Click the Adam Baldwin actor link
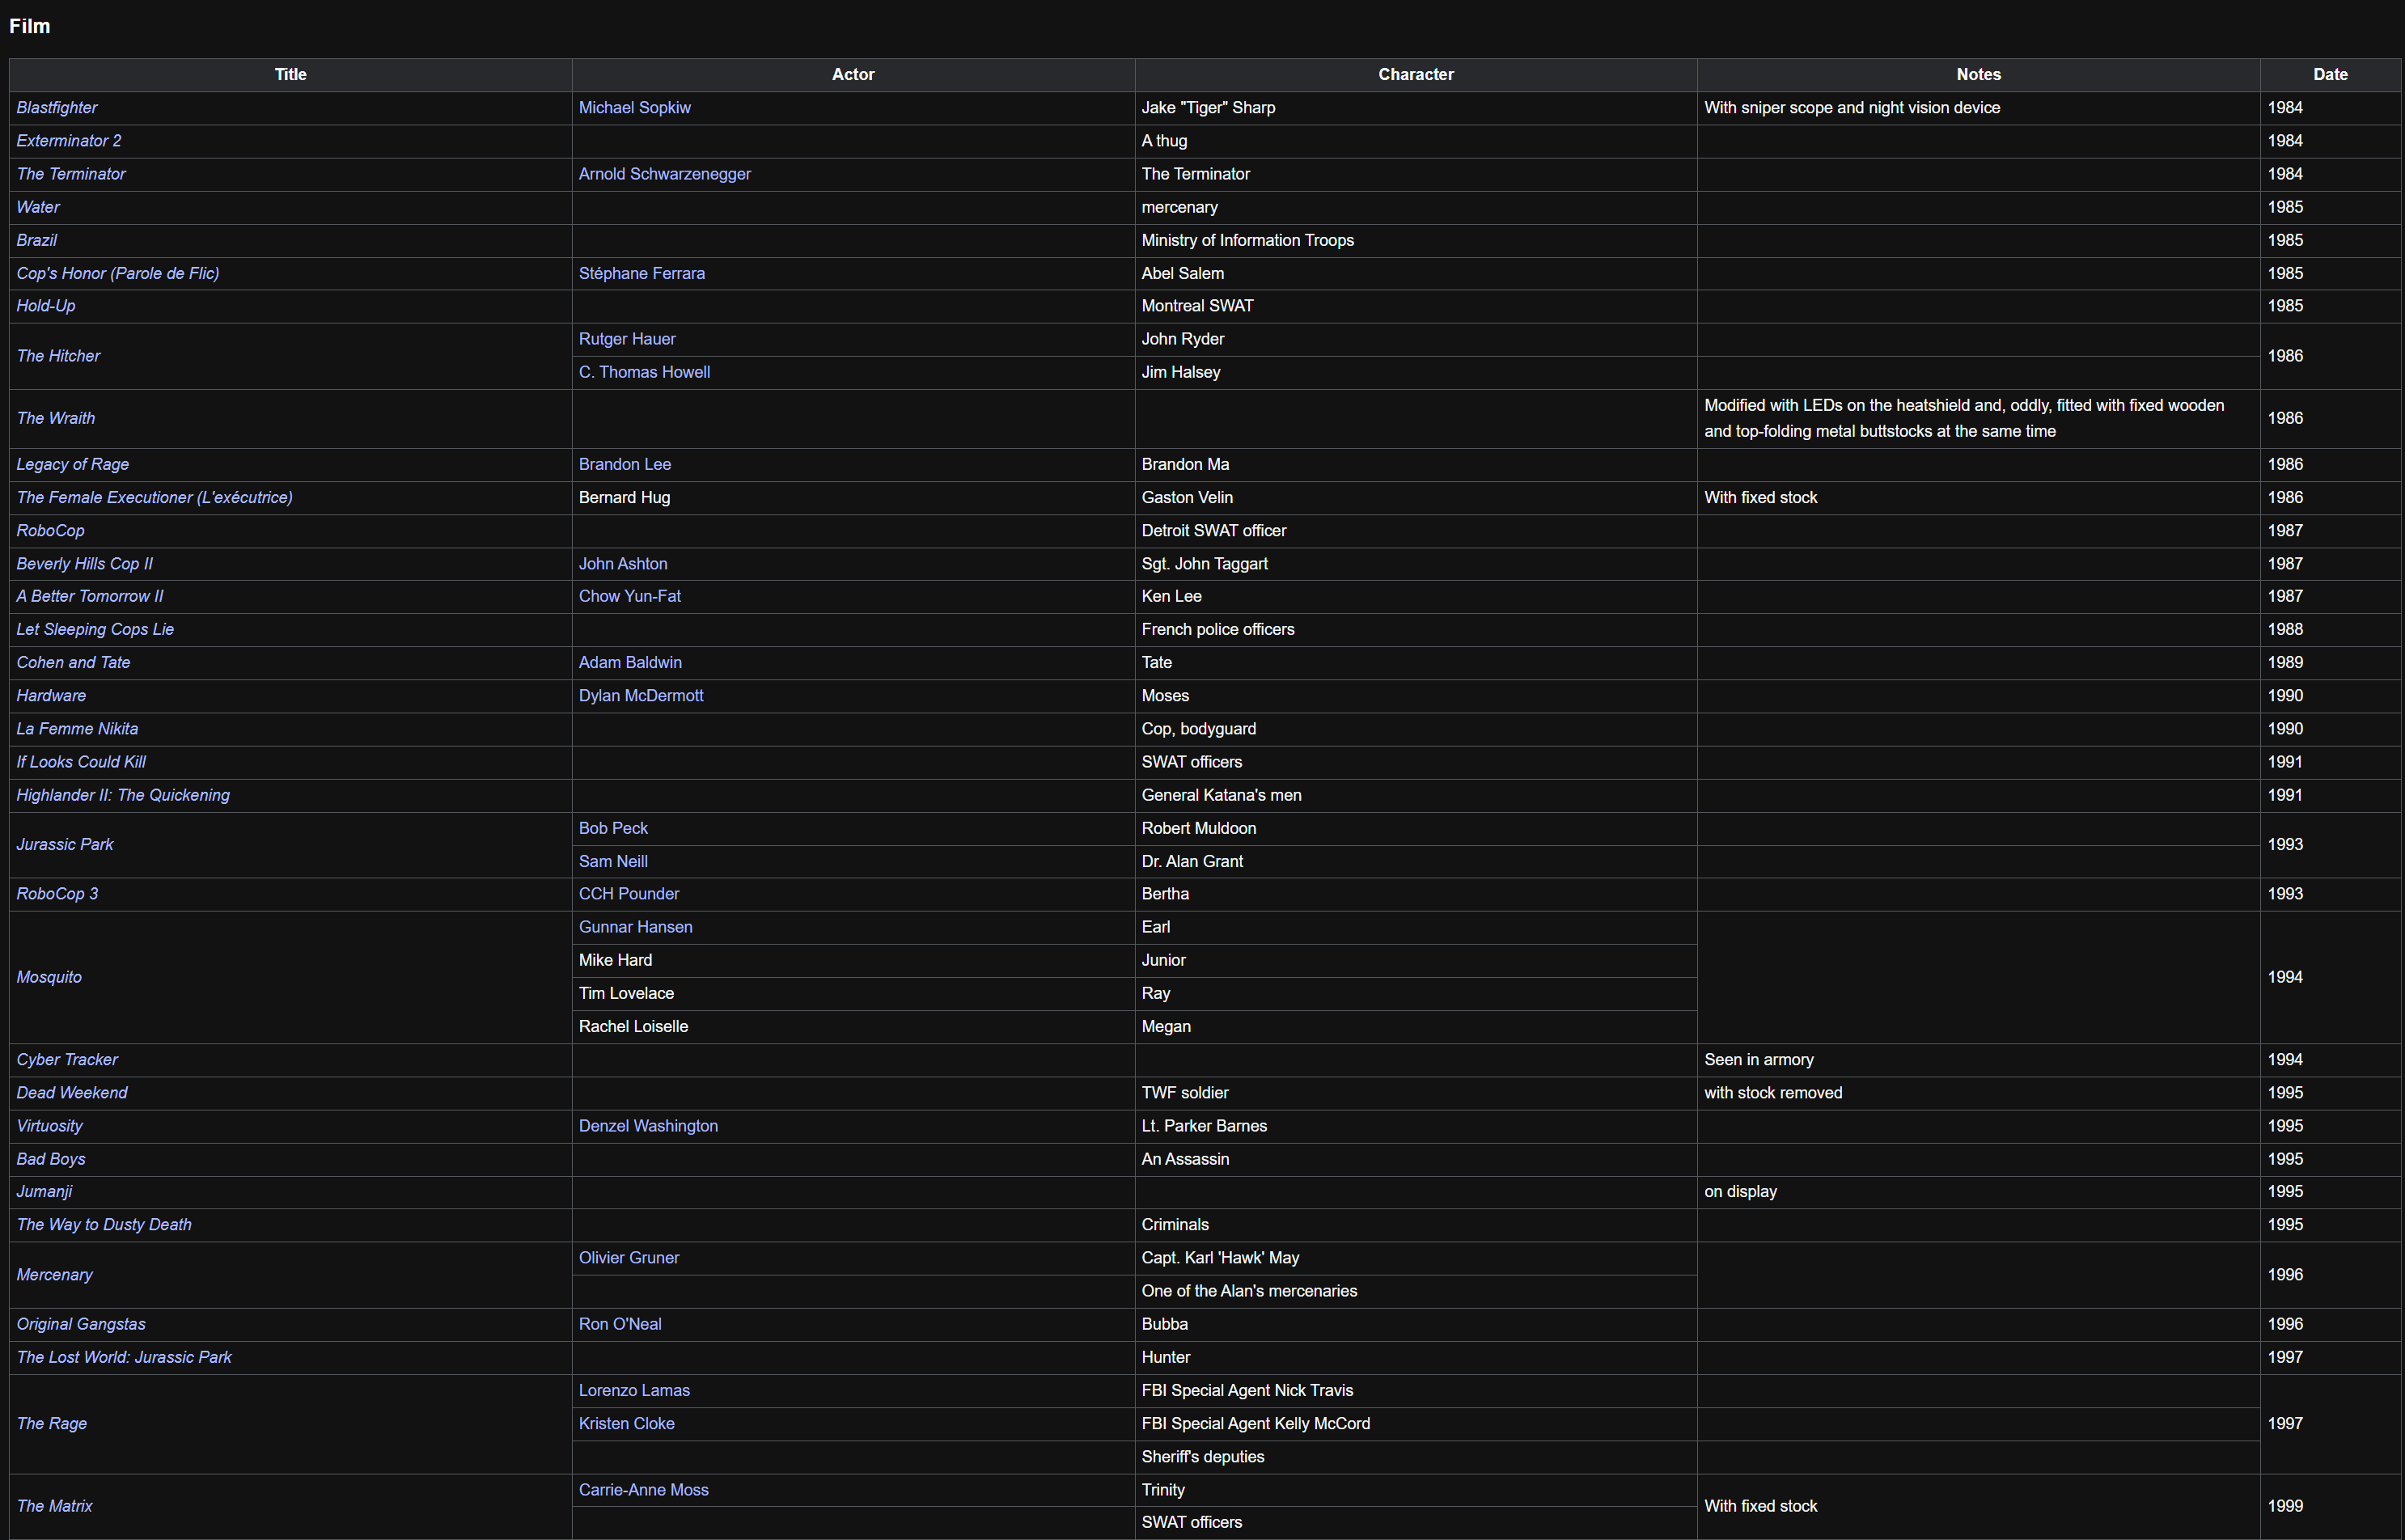Screen dimensions: 2405x1540 click(x=630, y=662)
